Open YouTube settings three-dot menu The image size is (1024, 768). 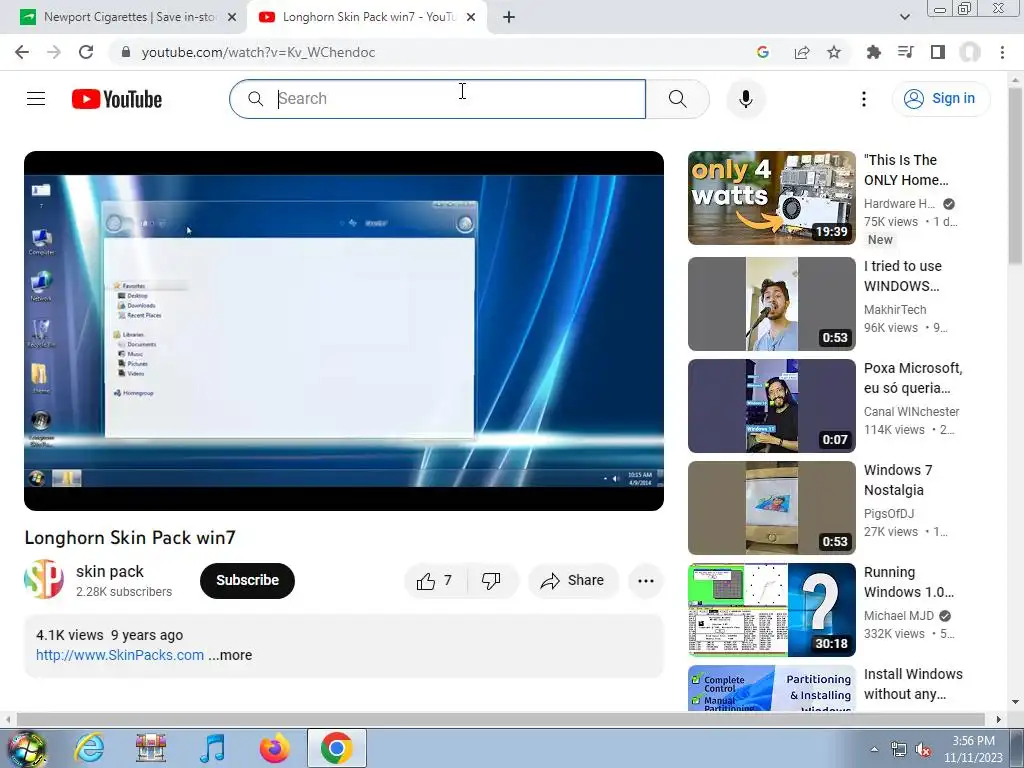pos(863,99)
